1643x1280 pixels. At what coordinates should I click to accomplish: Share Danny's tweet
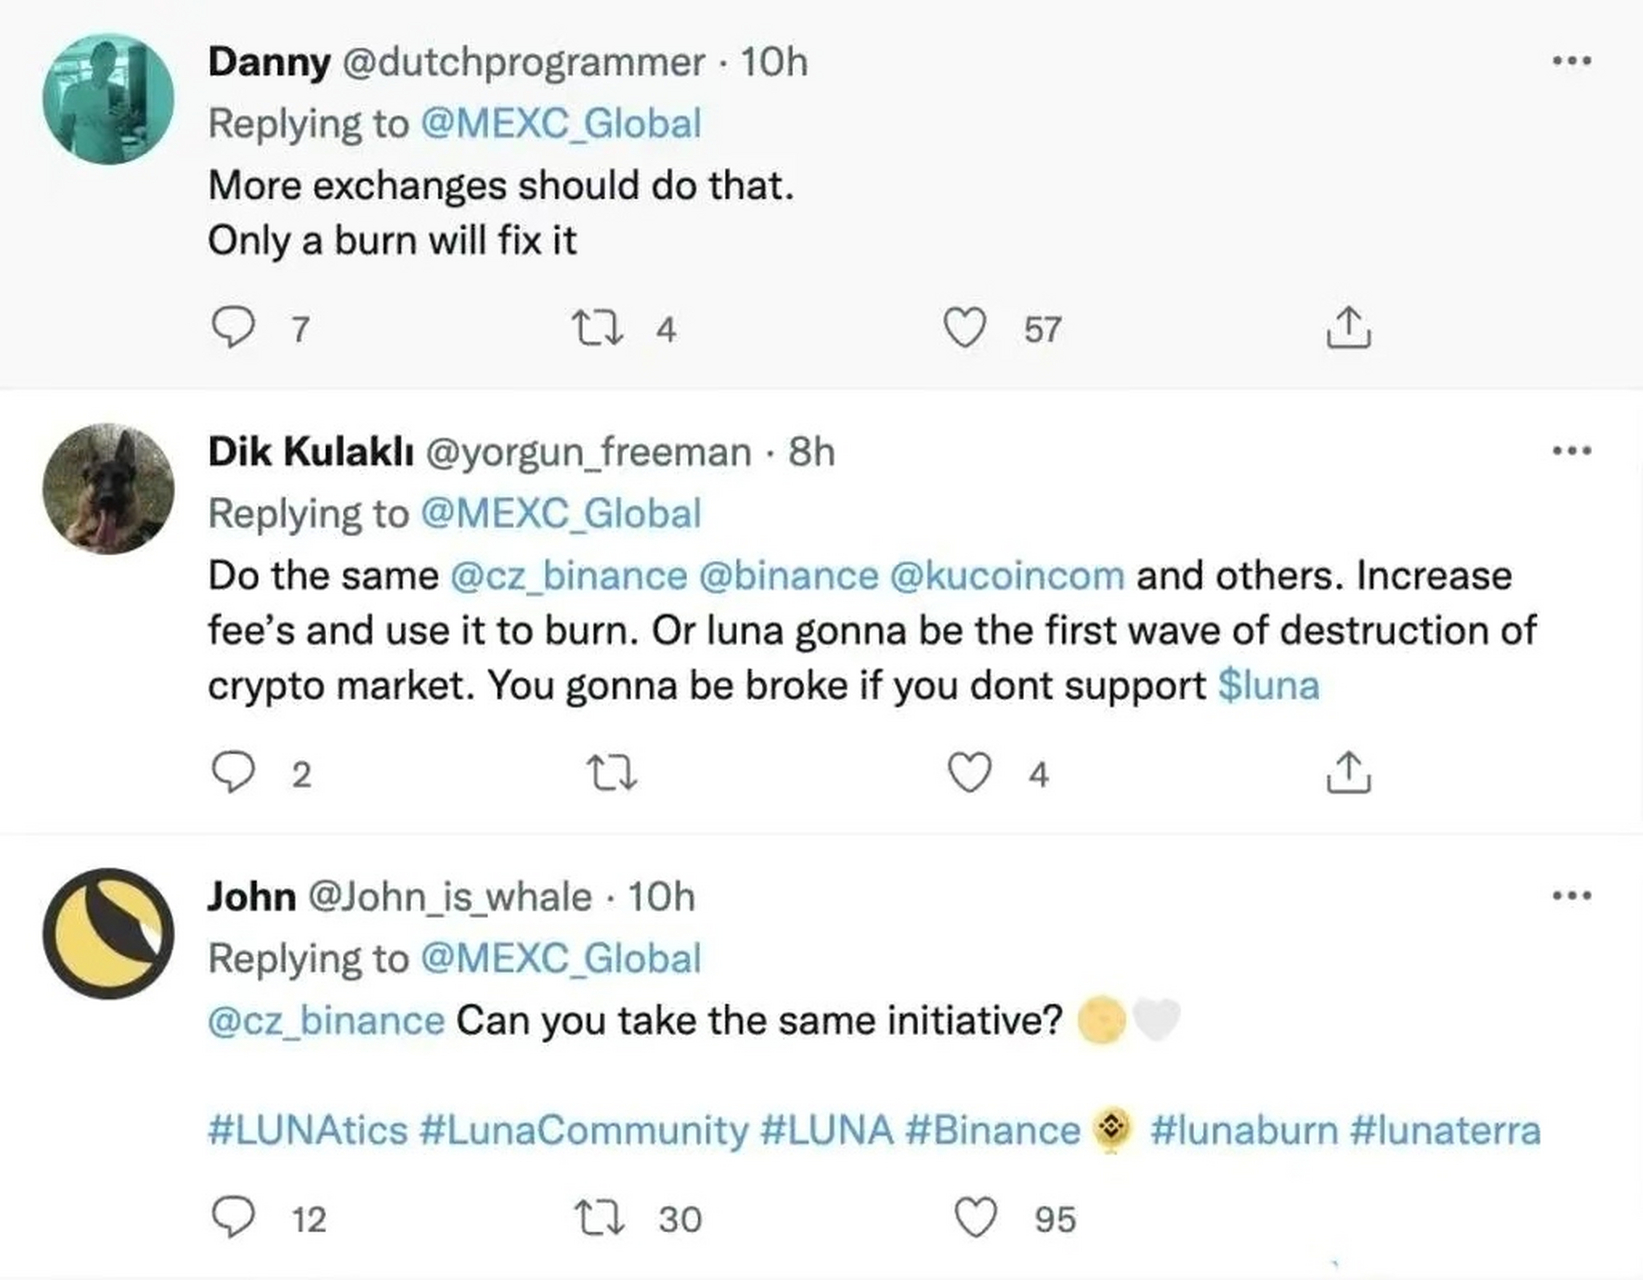1348,327
